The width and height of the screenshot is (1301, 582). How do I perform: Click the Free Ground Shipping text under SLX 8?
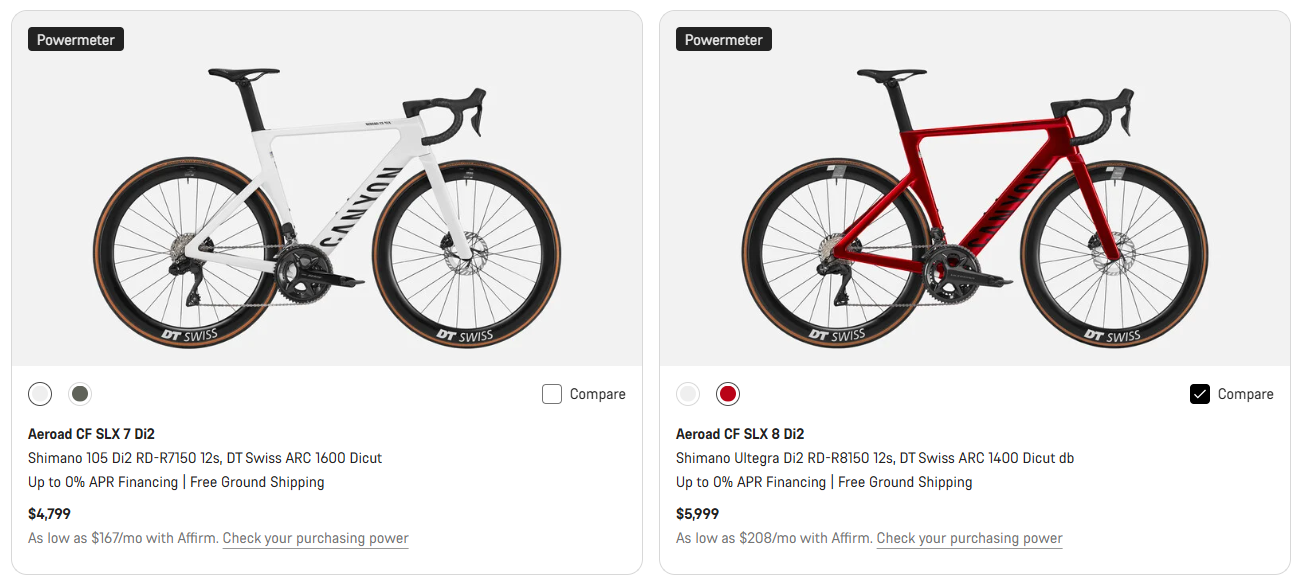point(905,482)
